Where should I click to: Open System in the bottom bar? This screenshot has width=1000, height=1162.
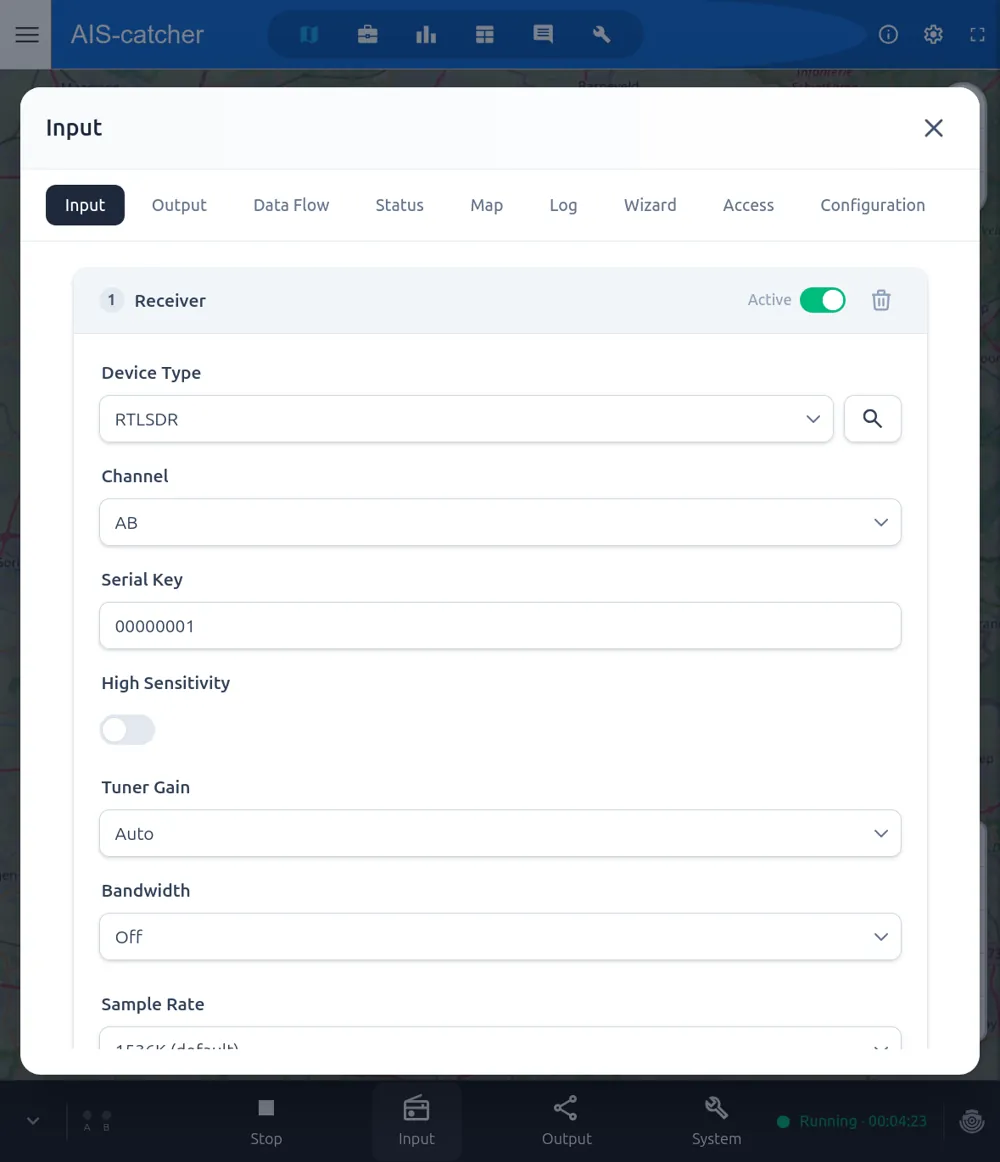716,1121
